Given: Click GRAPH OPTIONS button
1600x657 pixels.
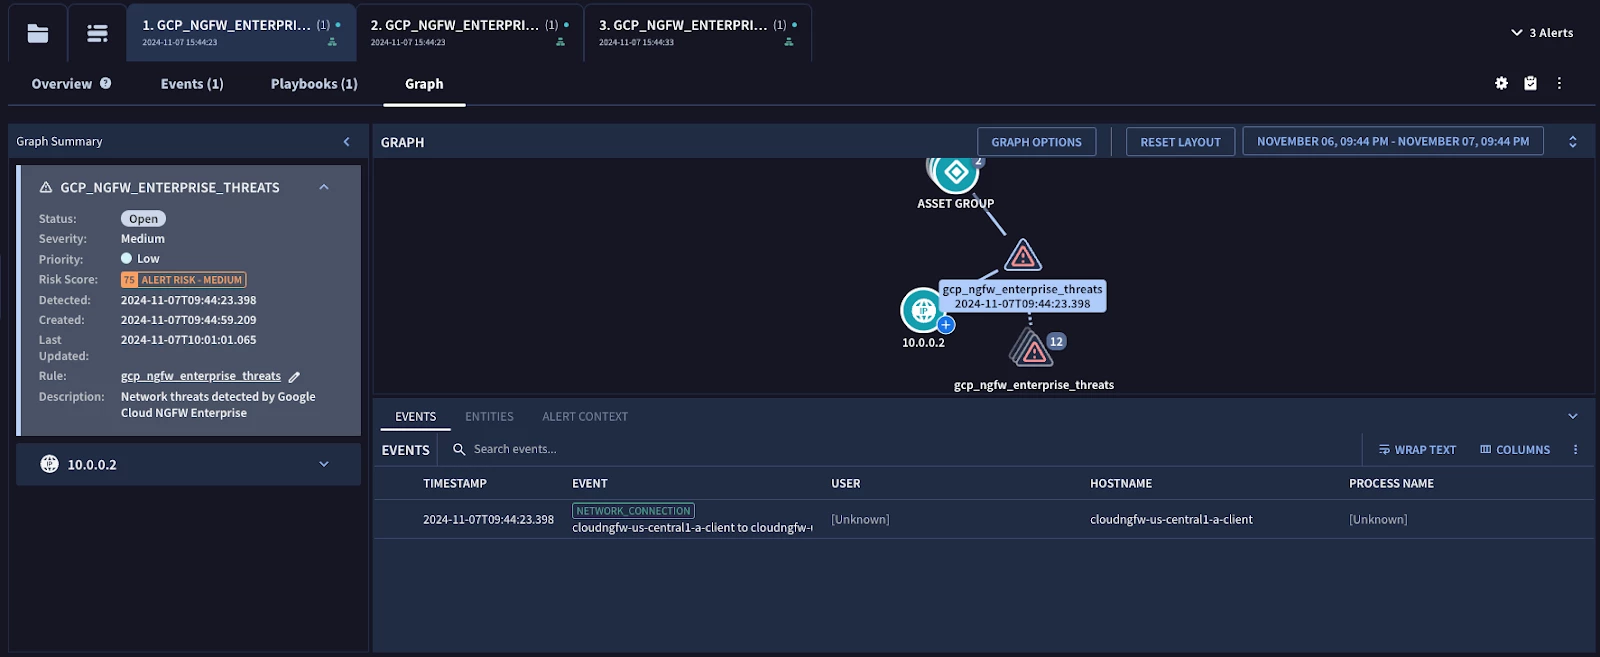Looking at the screenshot, I should [x=1036, y=142].
